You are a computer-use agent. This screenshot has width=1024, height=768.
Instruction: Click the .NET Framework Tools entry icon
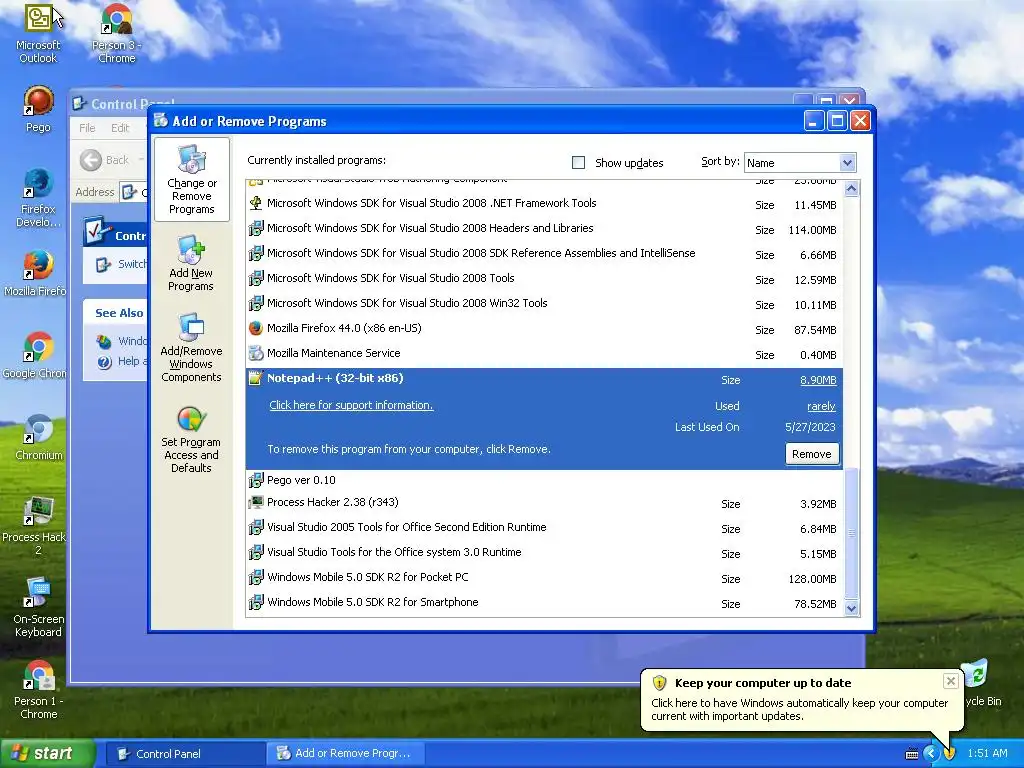(256, 203)
